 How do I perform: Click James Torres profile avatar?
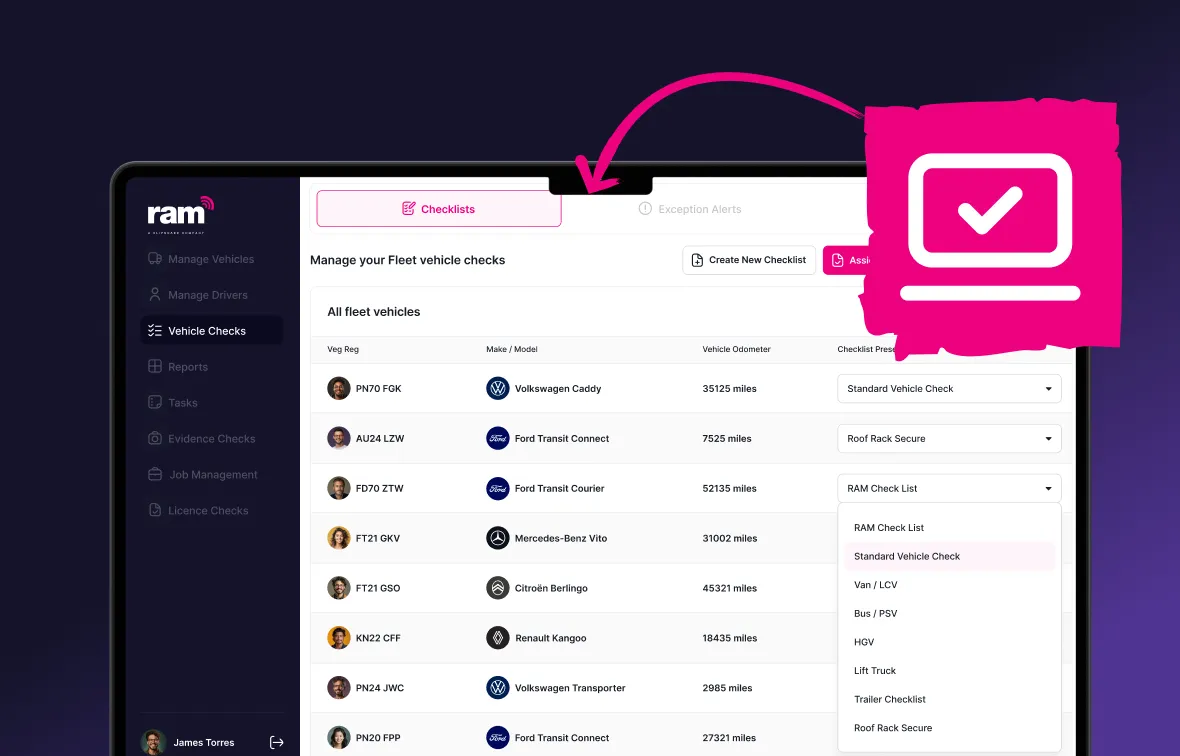(154, 742)
